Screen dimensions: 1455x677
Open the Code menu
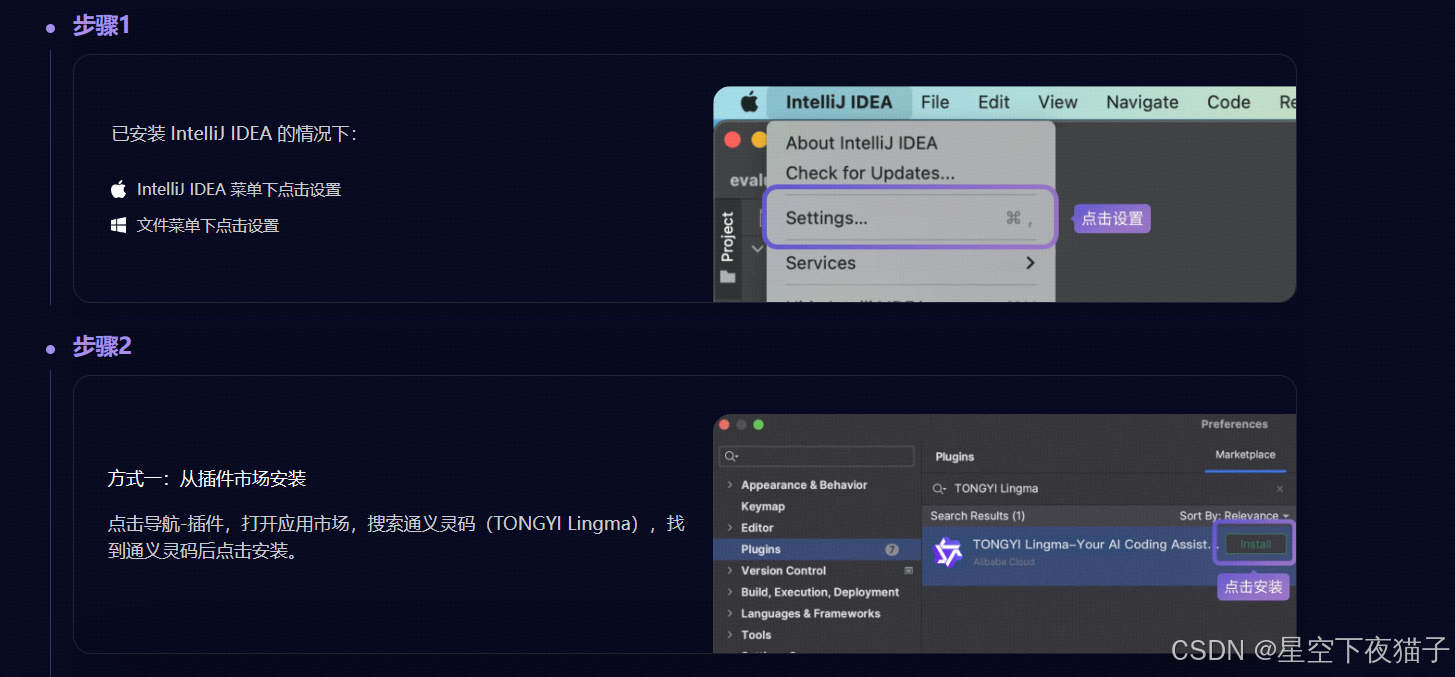(x=1228, y=102)
